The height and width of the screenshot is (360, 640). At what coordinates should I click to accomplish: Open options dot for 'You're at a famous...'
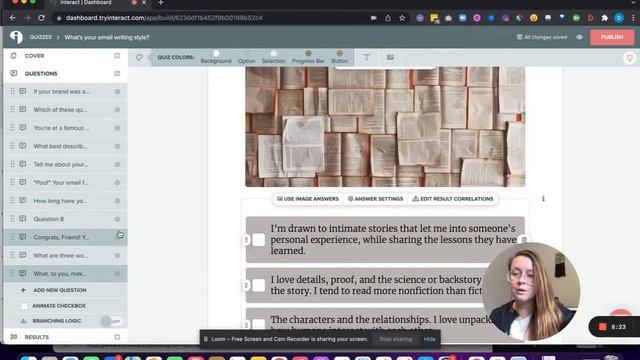tap(117, 128)
